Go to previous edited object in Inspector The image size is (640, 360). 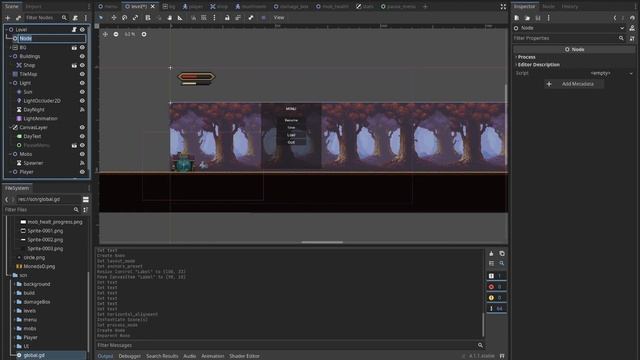(615, 18)
